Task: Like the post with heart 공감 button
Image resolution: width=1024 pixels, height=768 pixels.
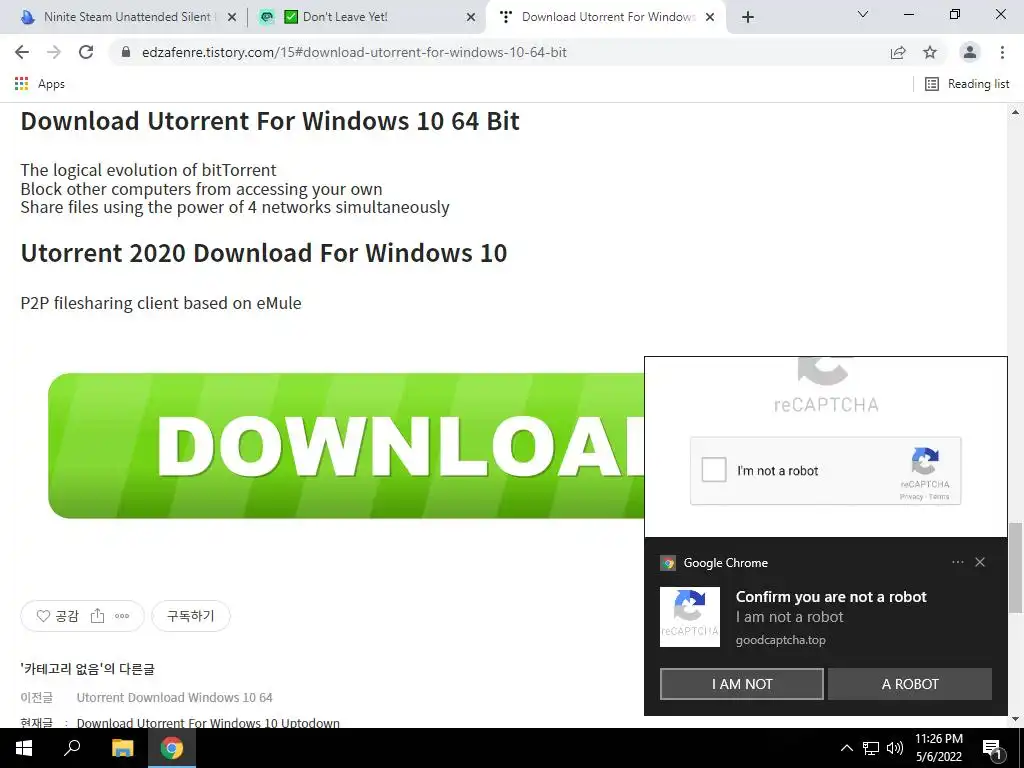Action: pos(57,616)
